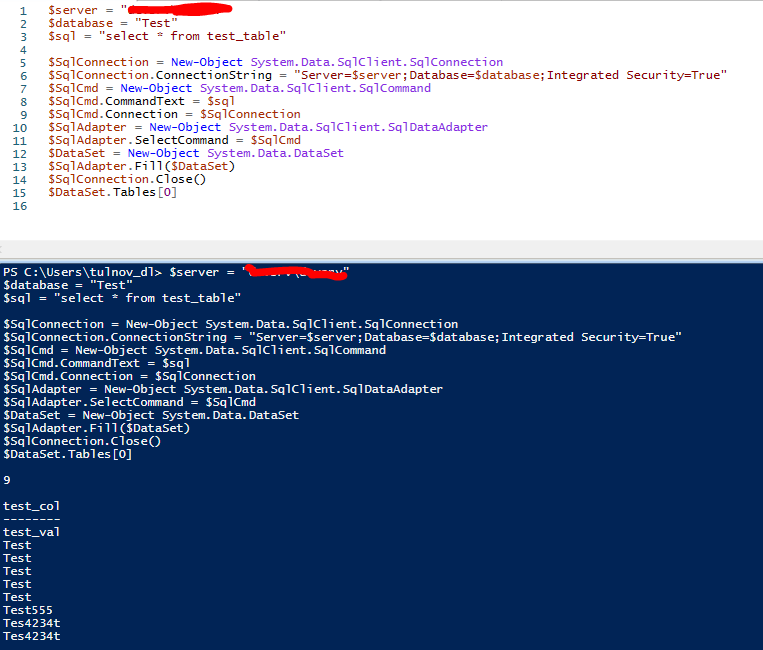This screenshot has width=763, height=650.
Task: Click the test_col column header in output
Action: [x=32, y=506]
